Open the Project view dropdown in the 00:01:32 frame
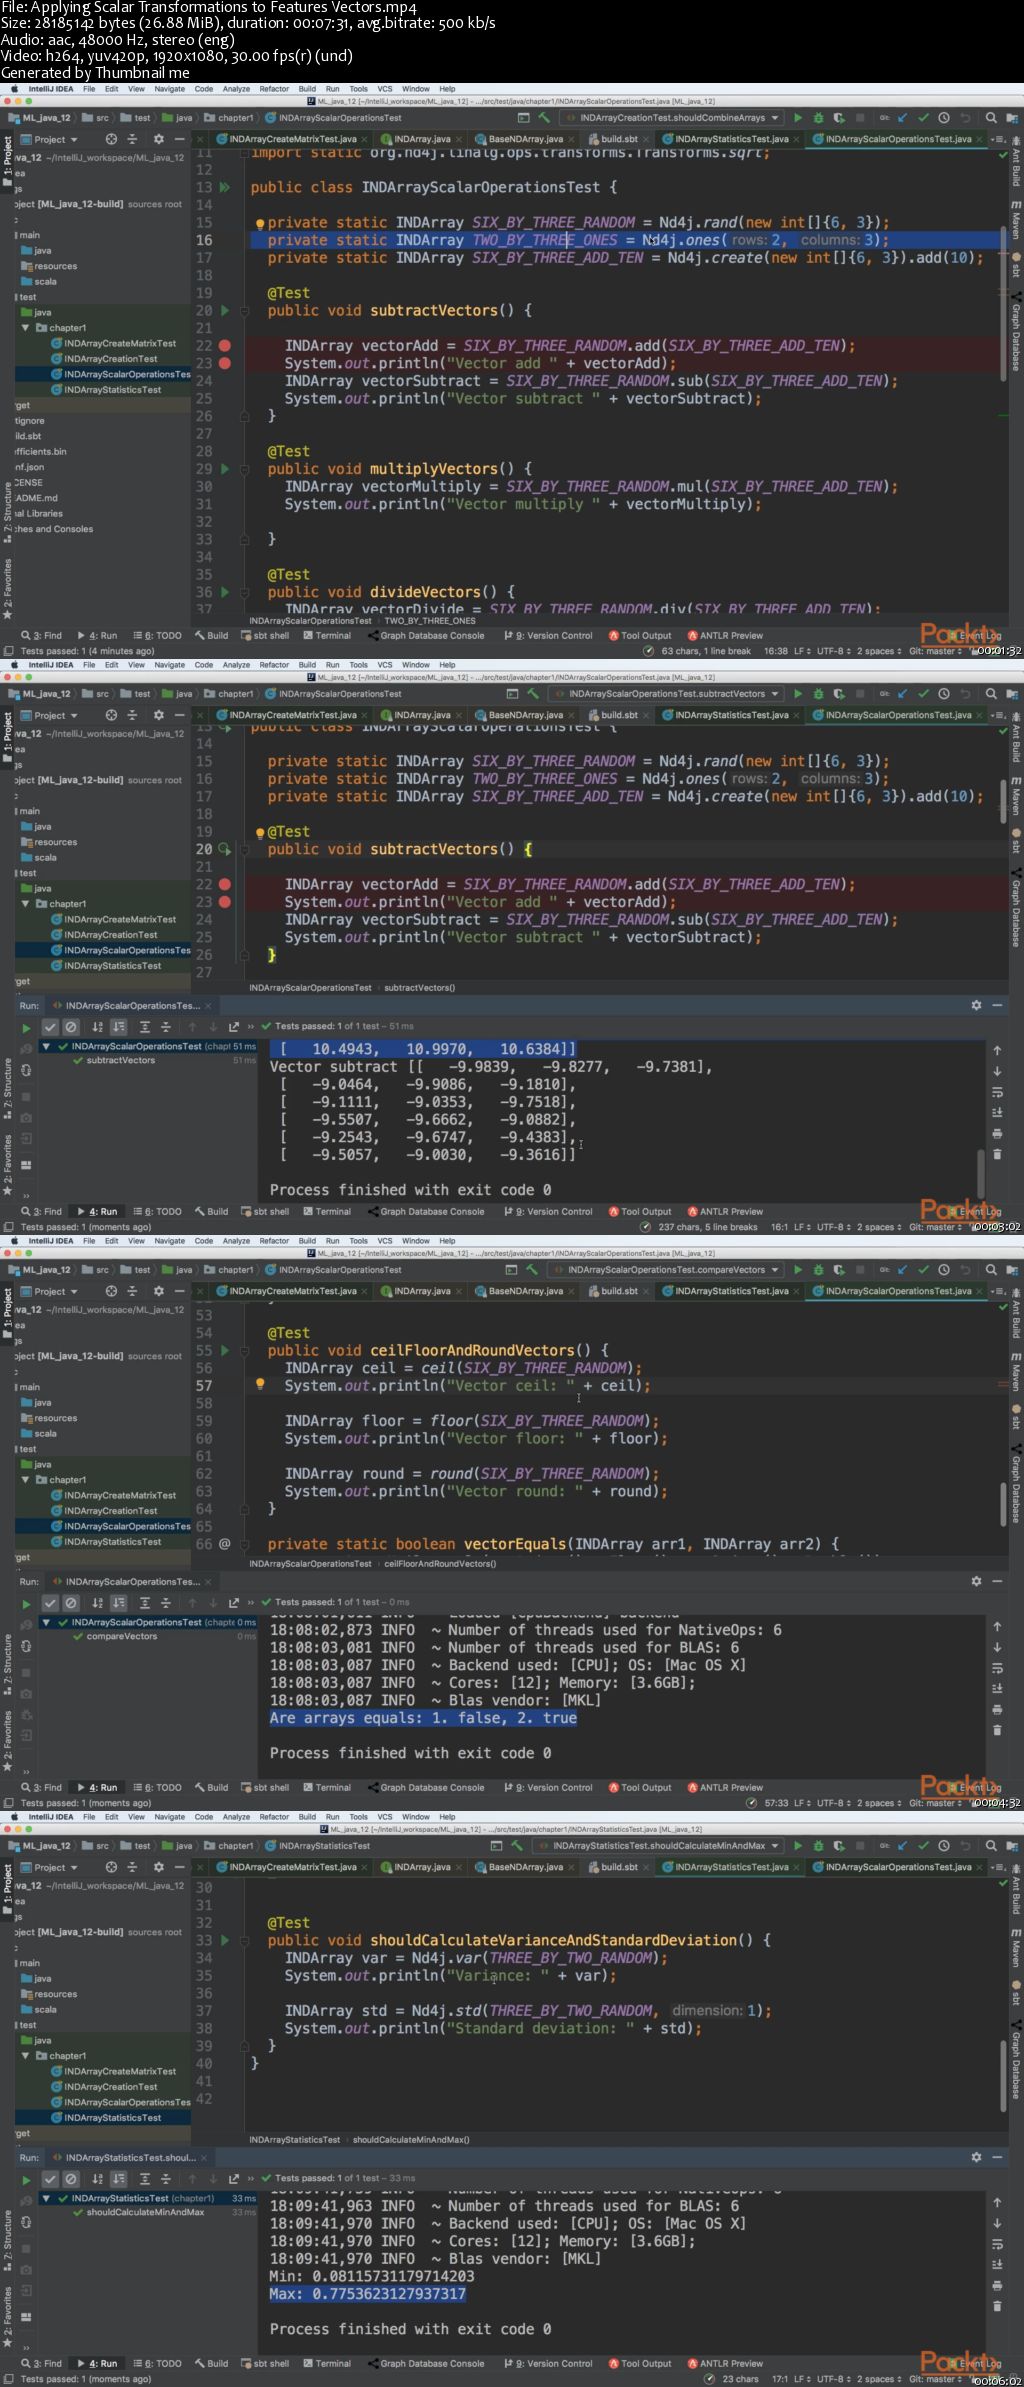The width and height of the screenshot is (1024, 2387). point(49,139)
